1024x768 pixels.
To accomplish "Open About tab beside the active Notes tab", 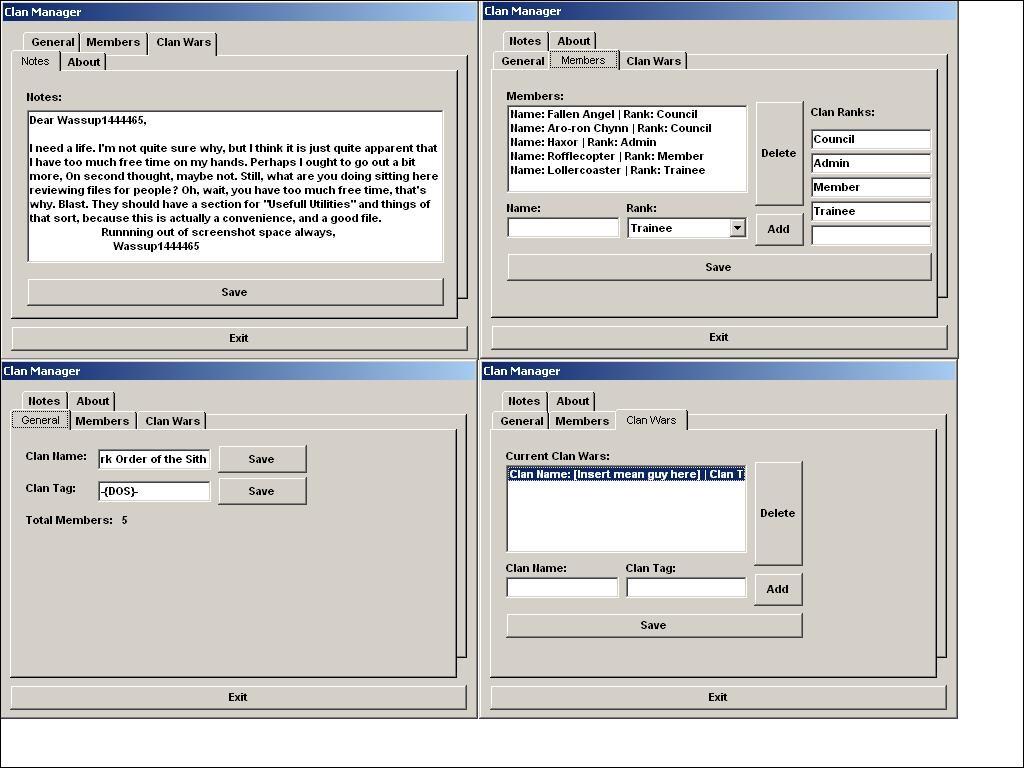I will pos(83,62).
